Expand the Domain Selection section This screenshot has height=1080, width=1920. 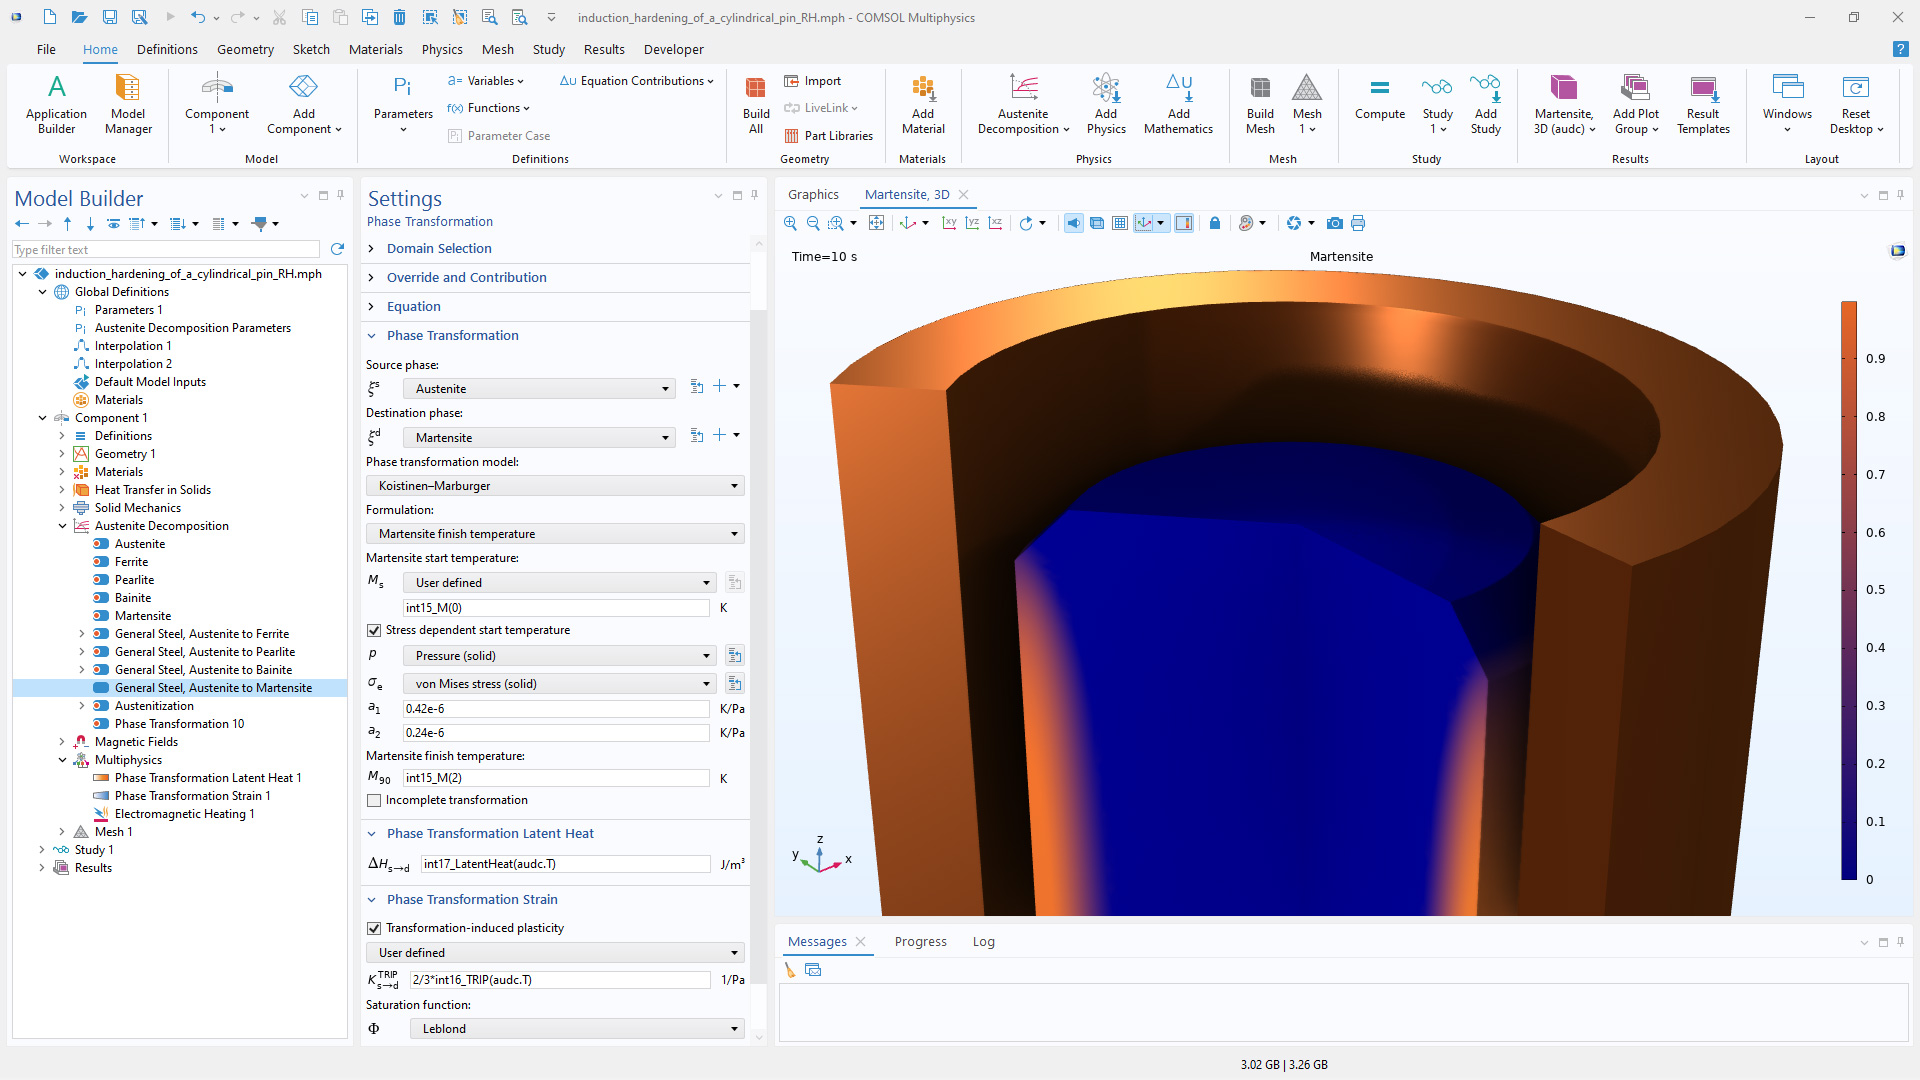pyautogui.click(x=439, y=249)
